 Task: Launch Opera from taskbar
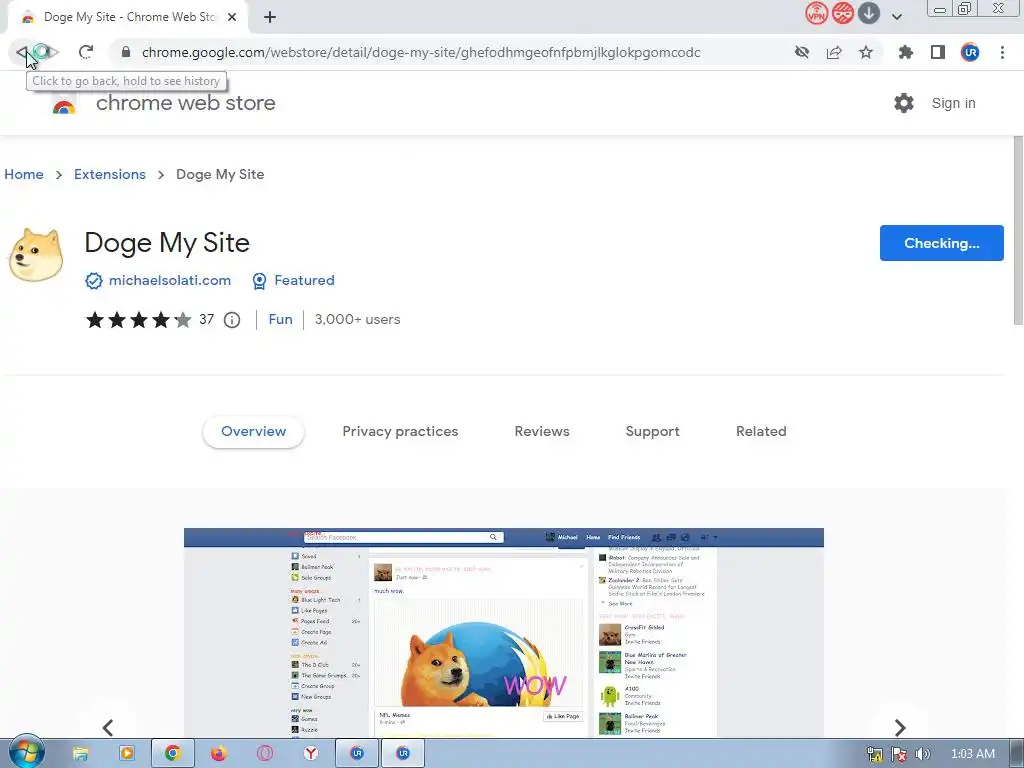(265, 754)
